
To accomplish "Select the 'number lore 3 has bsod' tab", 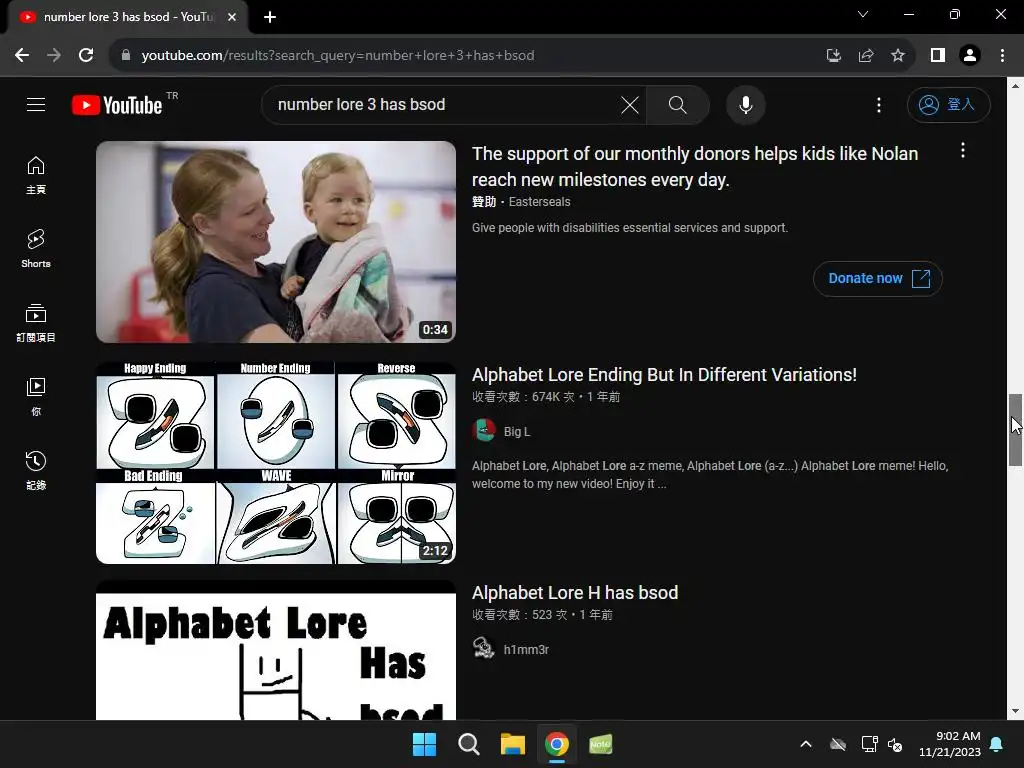I will coord(128,17).
